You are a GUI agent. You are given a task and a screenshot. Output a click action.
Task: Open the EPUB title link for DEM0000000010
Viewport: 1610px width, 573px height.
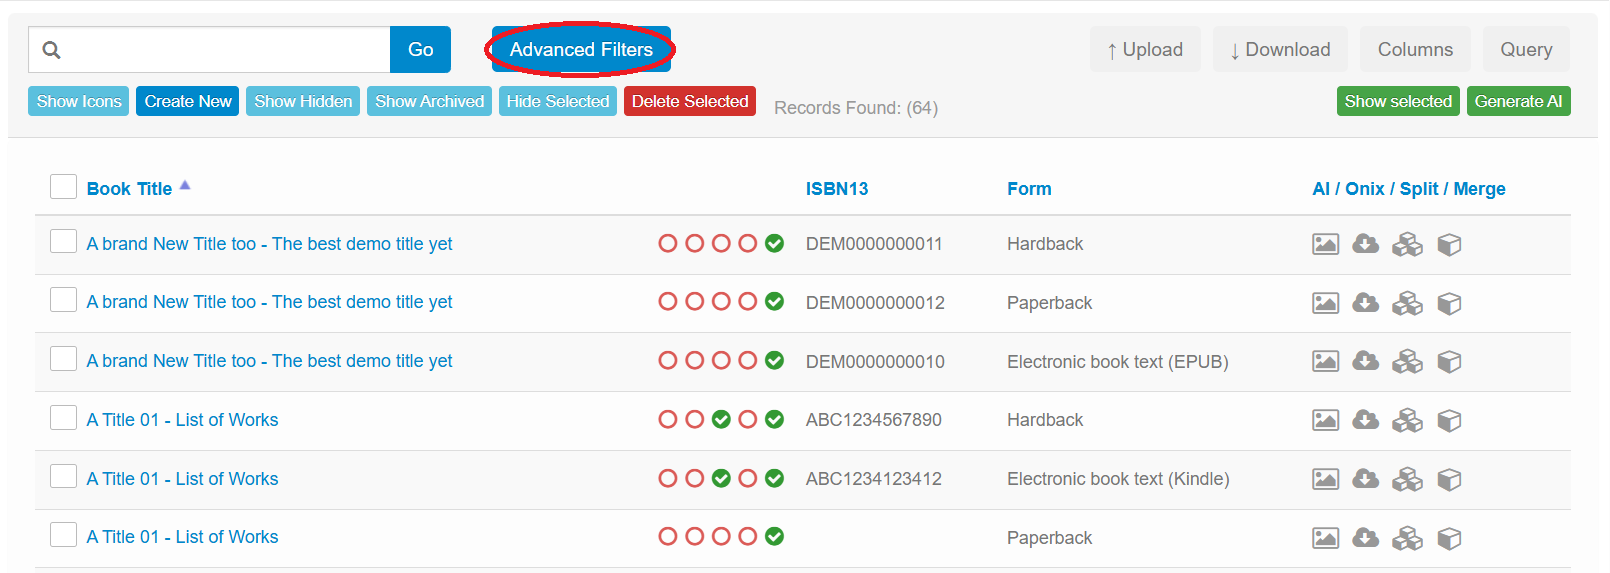[x=269, y=361]
